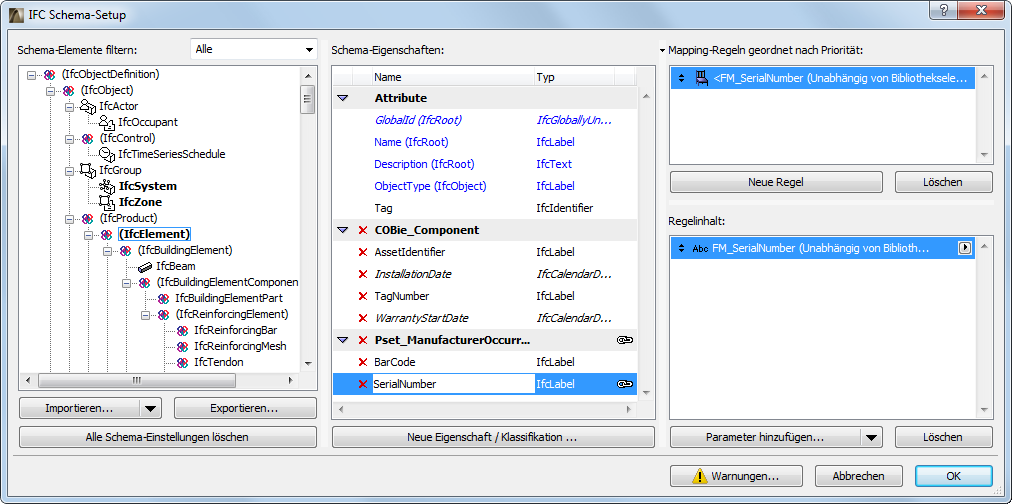
Task: Collapse the (IfcProduct) tree node
Action: coord(69,219)
